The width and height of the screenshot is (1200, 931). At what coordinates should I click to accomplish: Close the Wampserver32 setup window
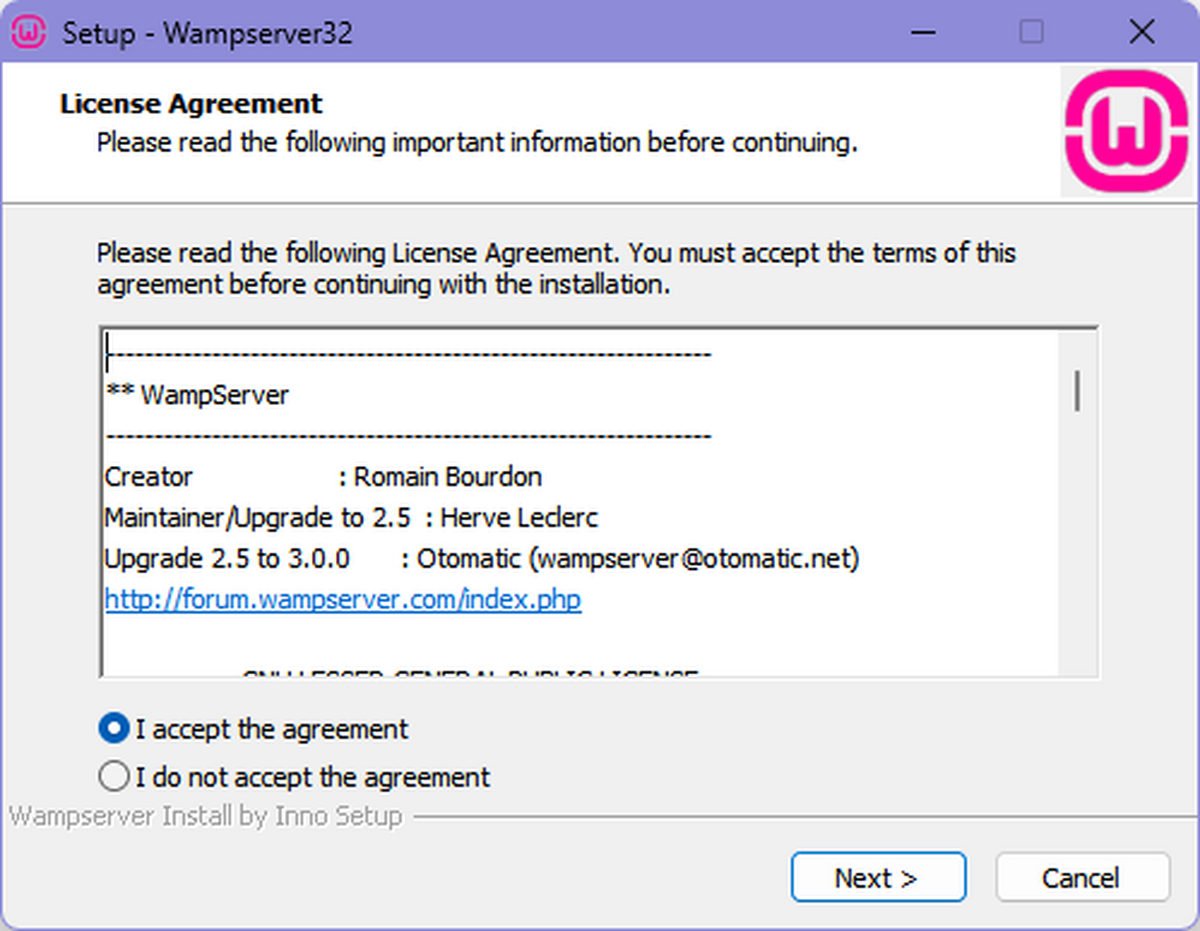point(1141,32)
